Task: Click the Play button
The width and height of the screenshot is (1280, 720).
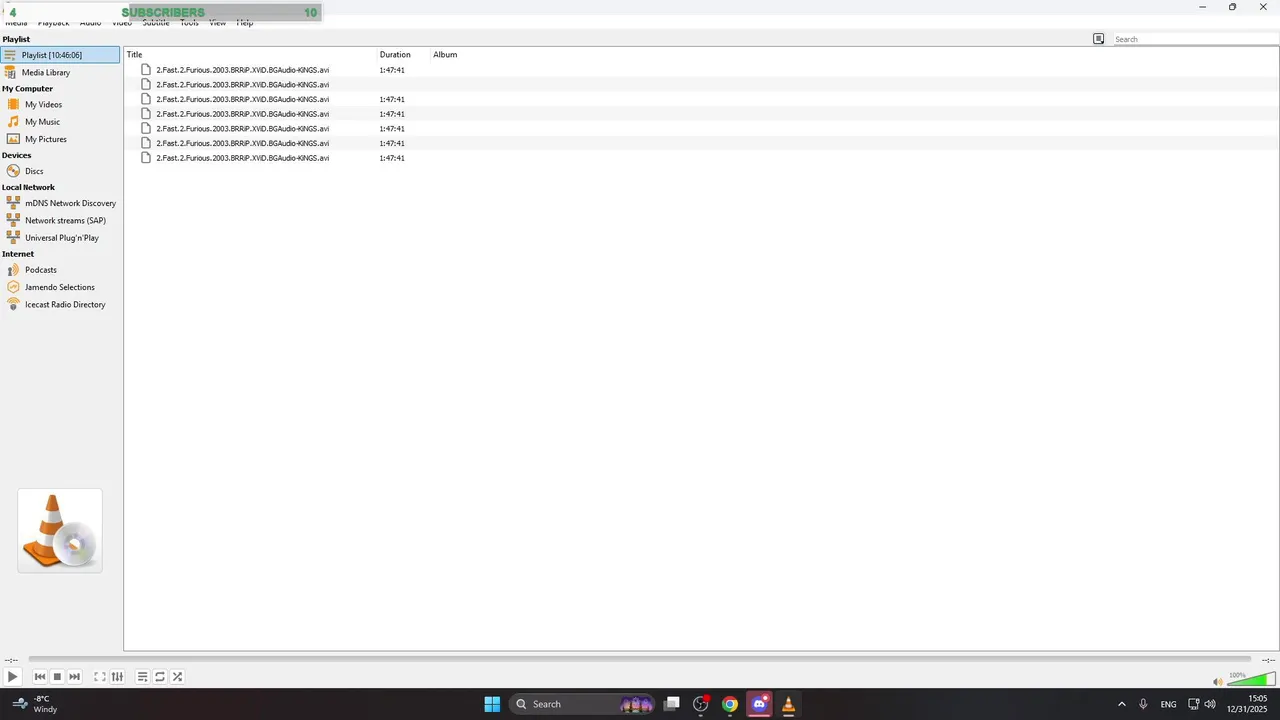Action: tap(12, 677)
